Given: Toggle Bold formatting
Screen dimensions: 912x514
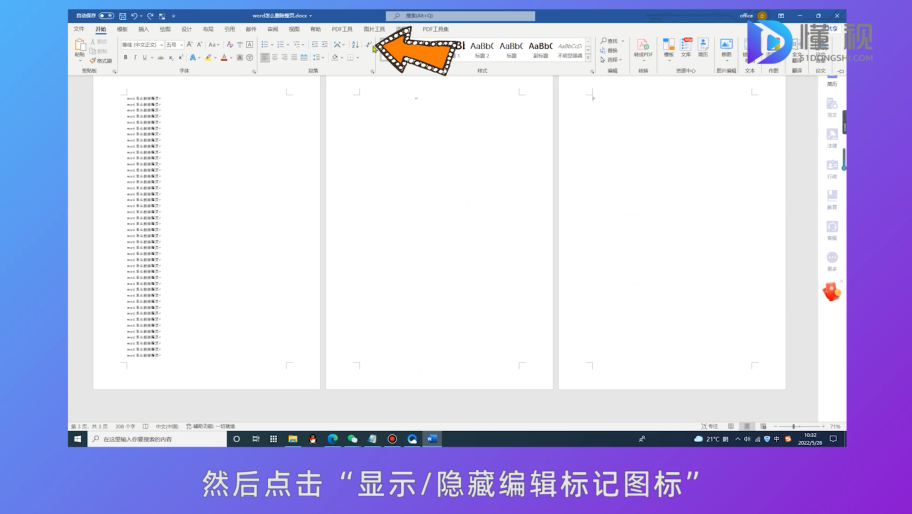Looking at the screenshot, I should tap(125, 58).
